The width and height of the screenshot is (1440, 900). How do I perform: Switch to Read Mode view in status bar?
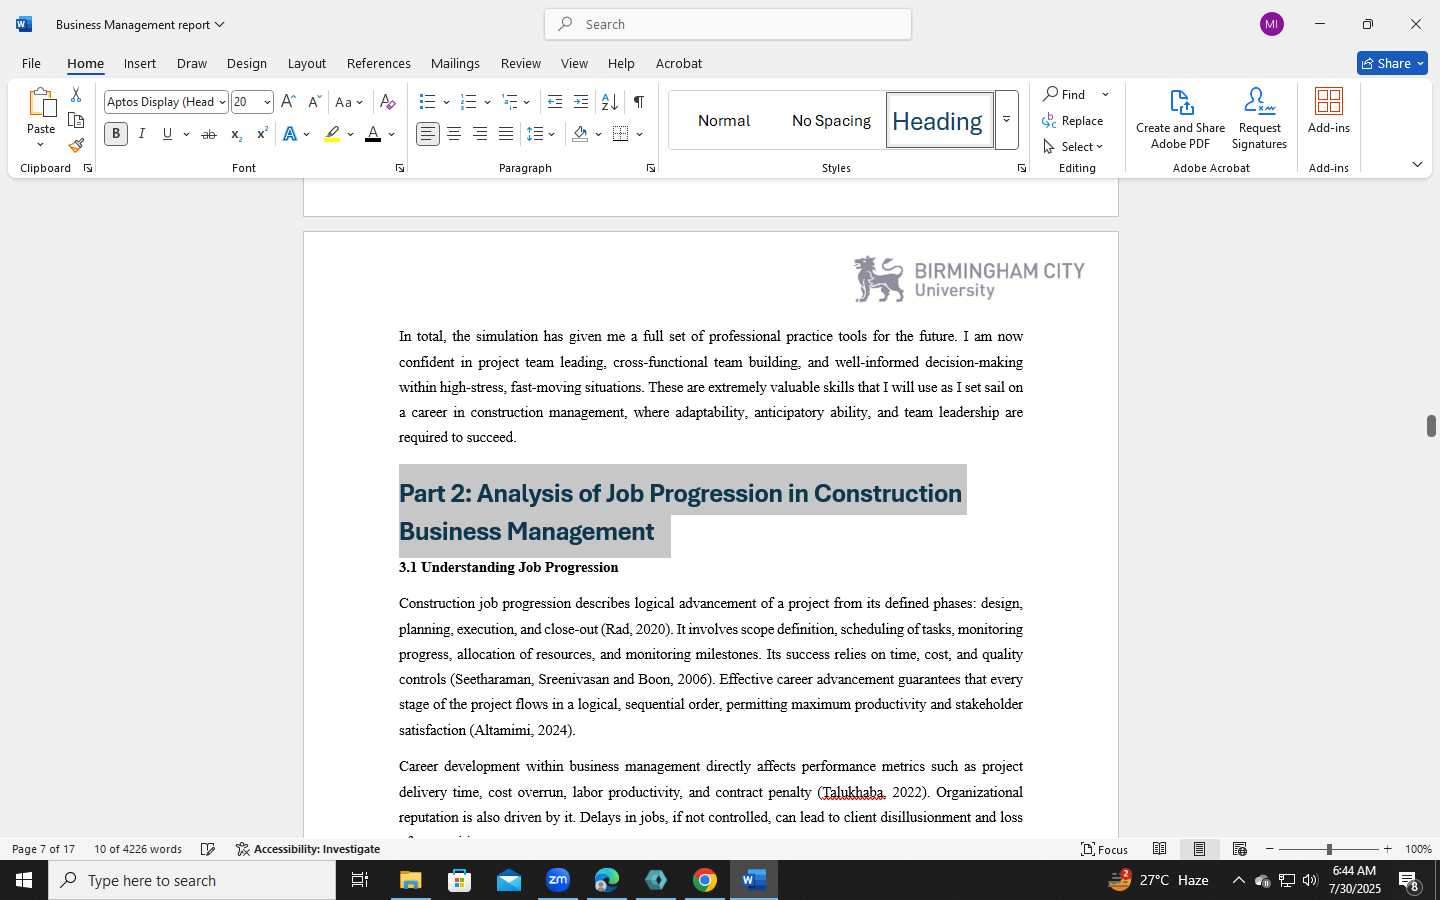point(1159,849)
